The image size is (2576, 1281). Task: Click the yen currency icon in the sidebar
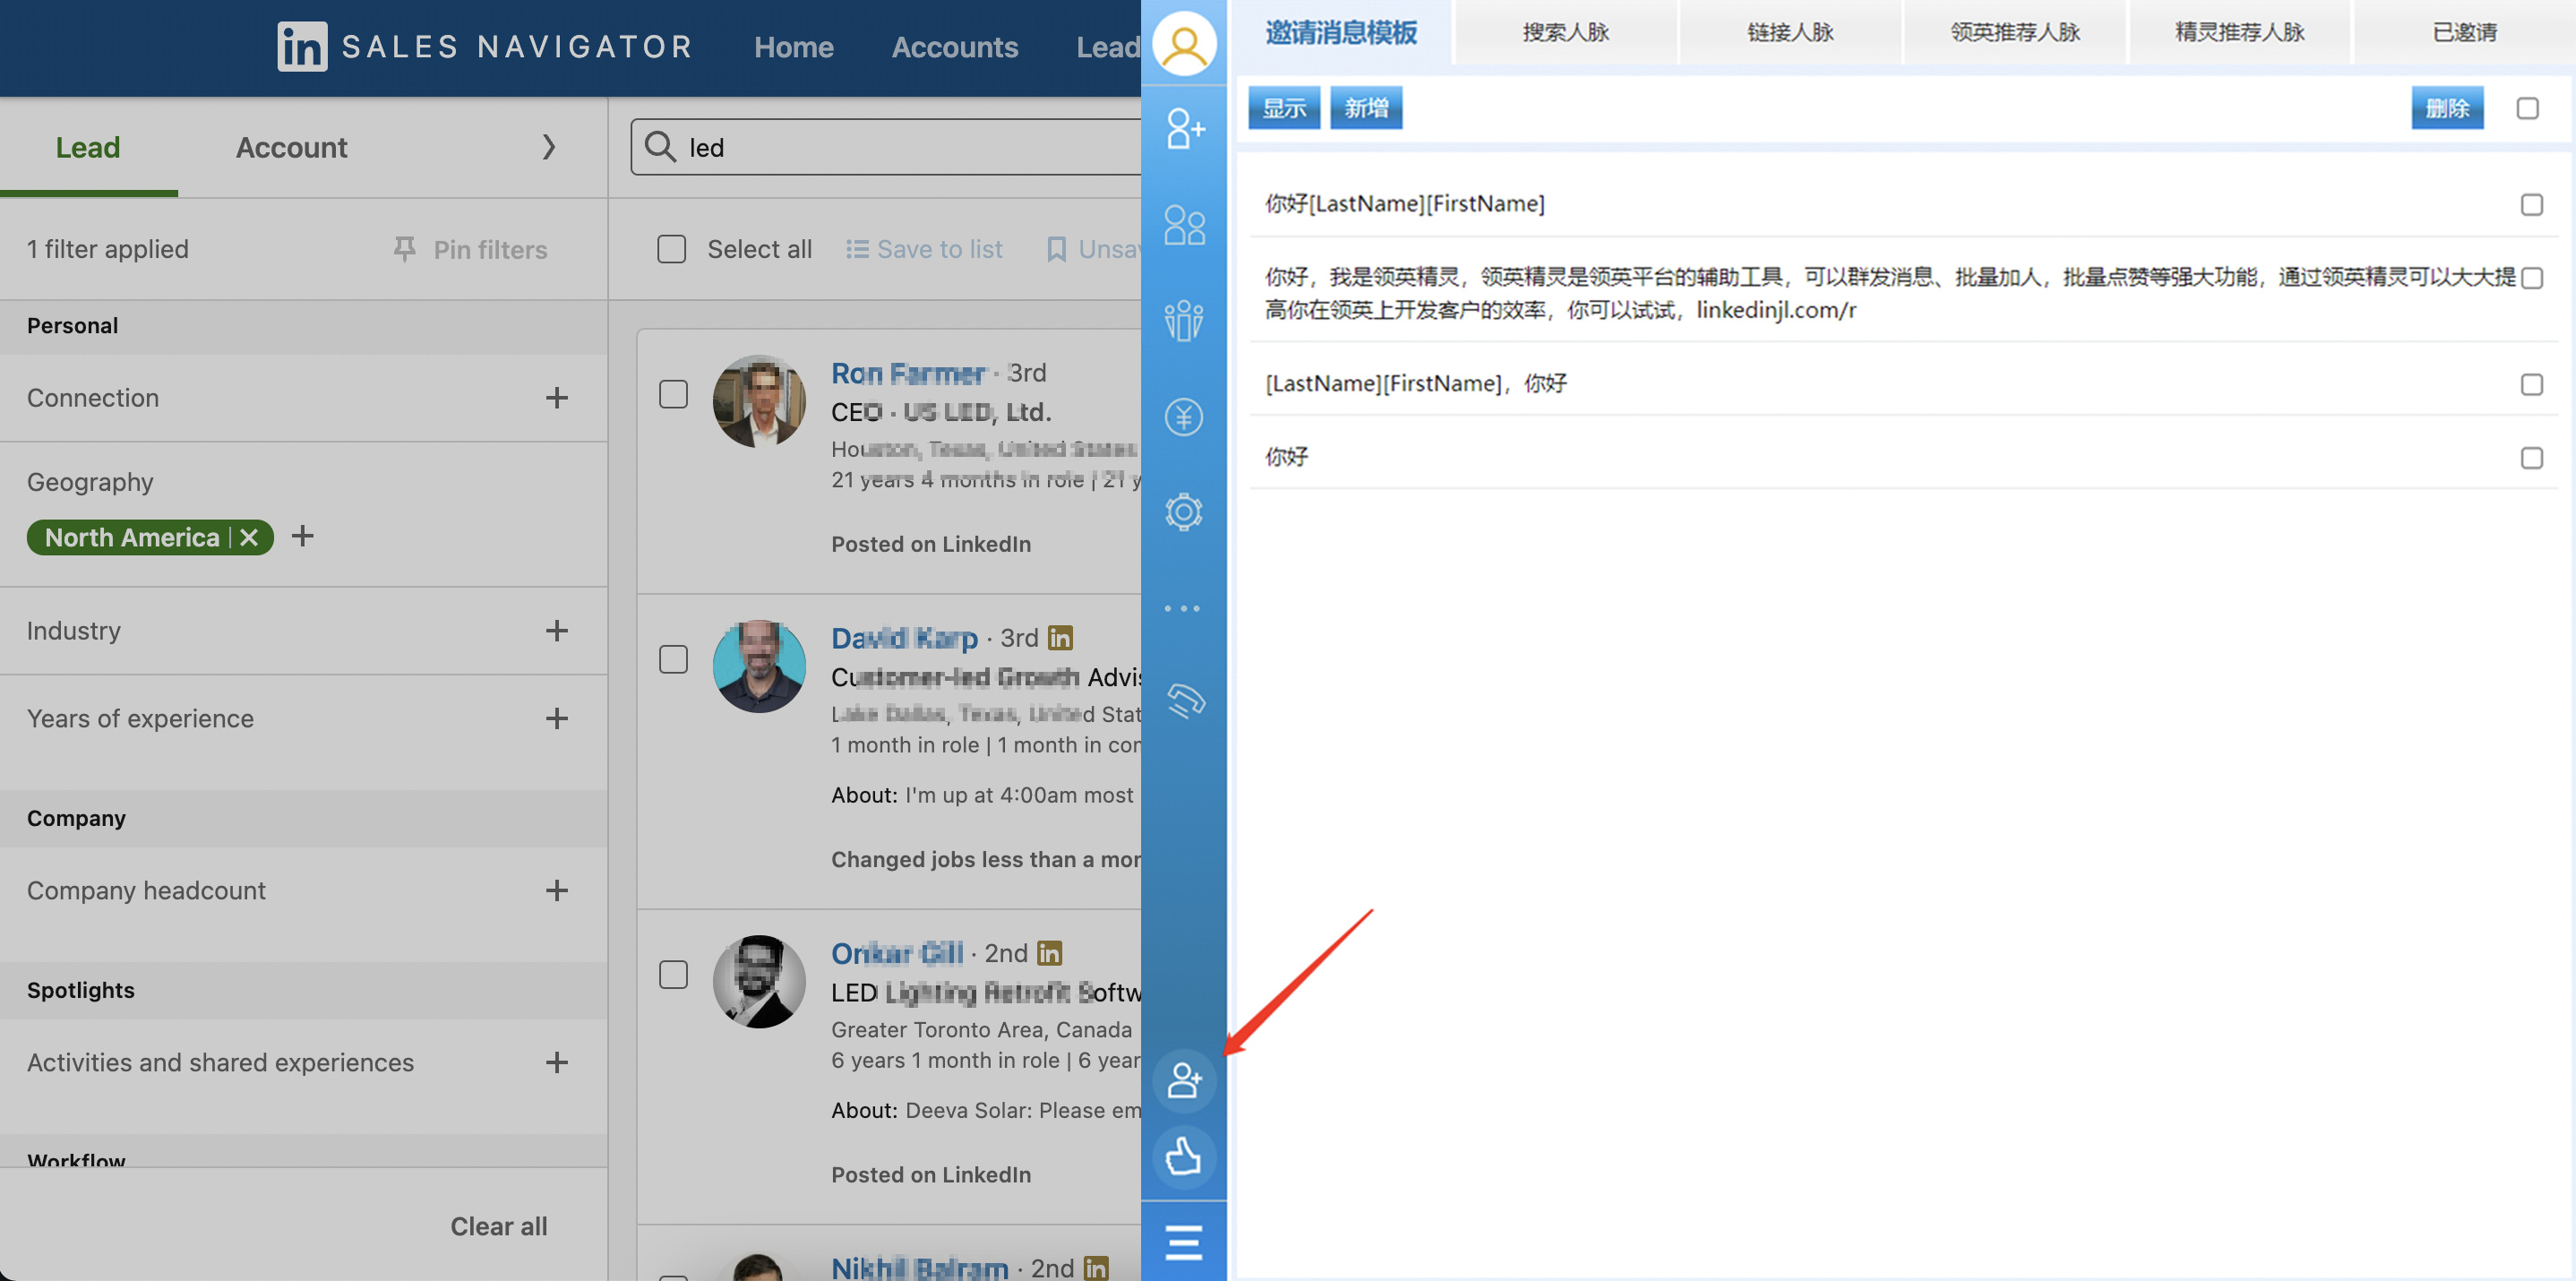[x=1184, y=417]
